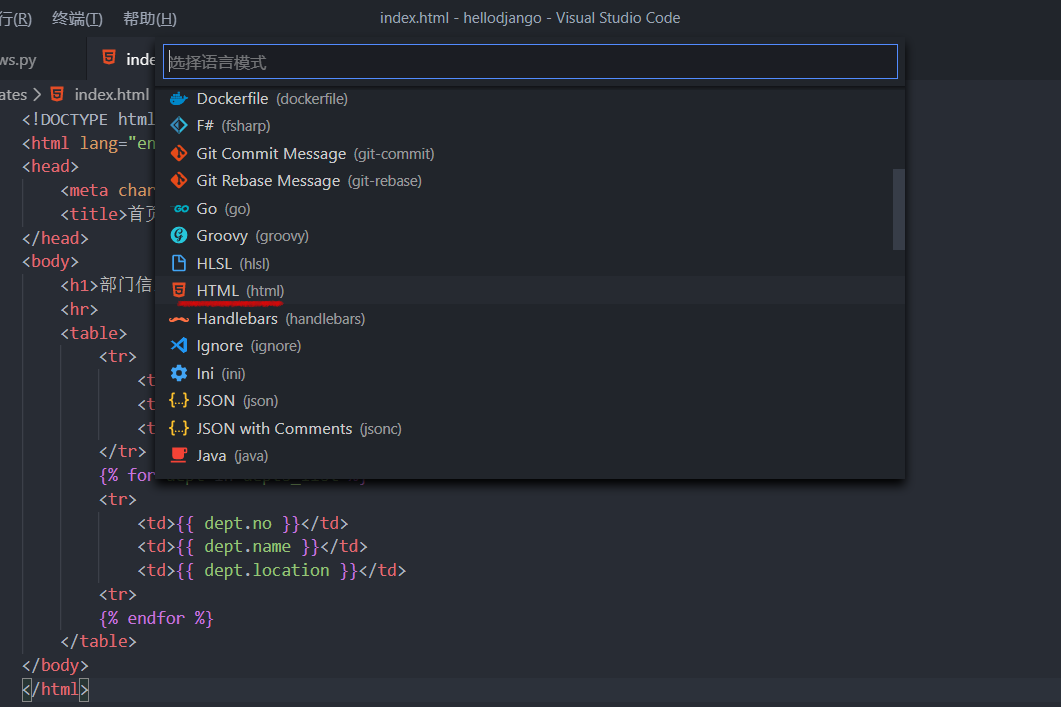Open the 运行(R) menu
1061x707 pixels.
coord(16,18)
